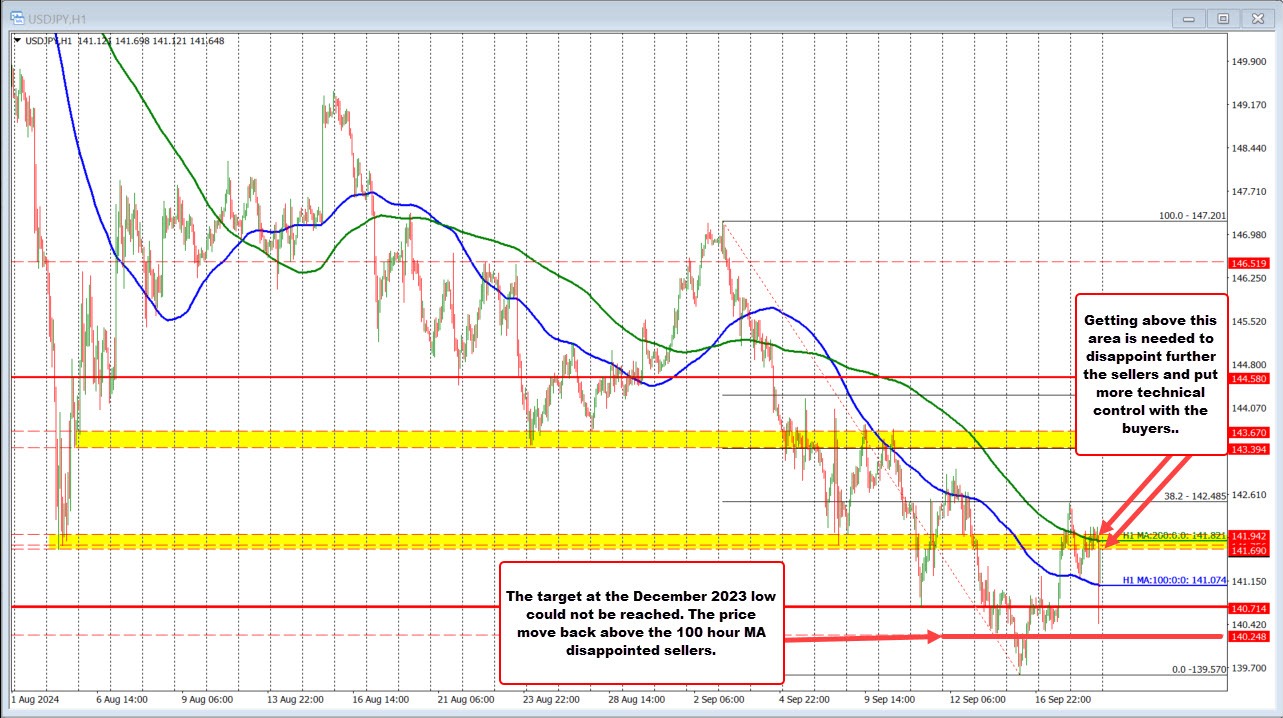Click the H1 MA:100 label at 141.074
This screenshot has width=1283, height=718.
coord(1171,578)
